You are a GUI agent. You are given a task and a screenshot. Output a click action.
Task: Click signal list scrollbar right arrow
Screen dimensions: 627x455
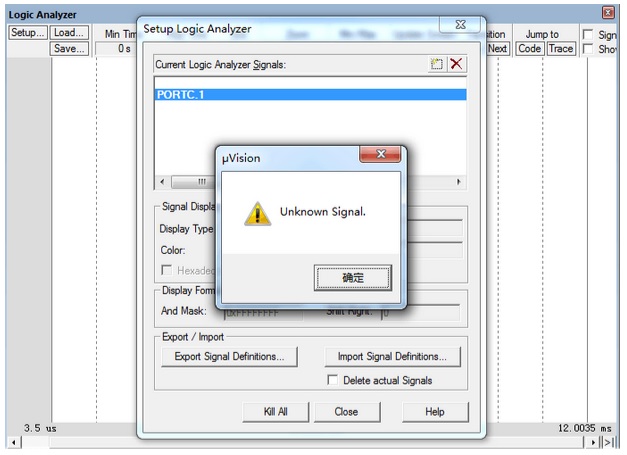(x=459, y=182)
